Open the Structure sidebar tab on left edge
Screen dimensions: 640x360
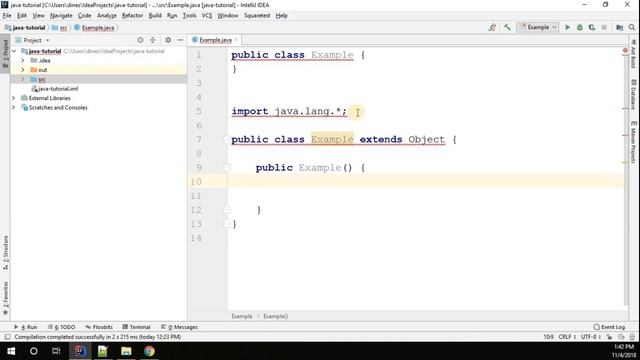click(5, 252)
